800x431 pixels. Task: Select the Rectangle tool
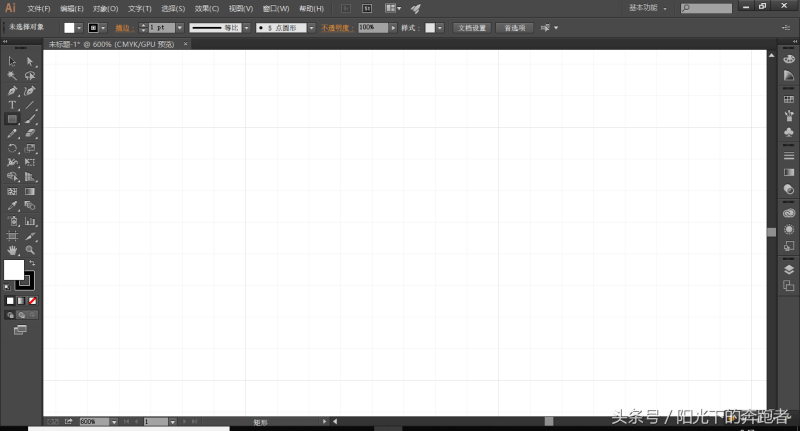click(12, 119)
